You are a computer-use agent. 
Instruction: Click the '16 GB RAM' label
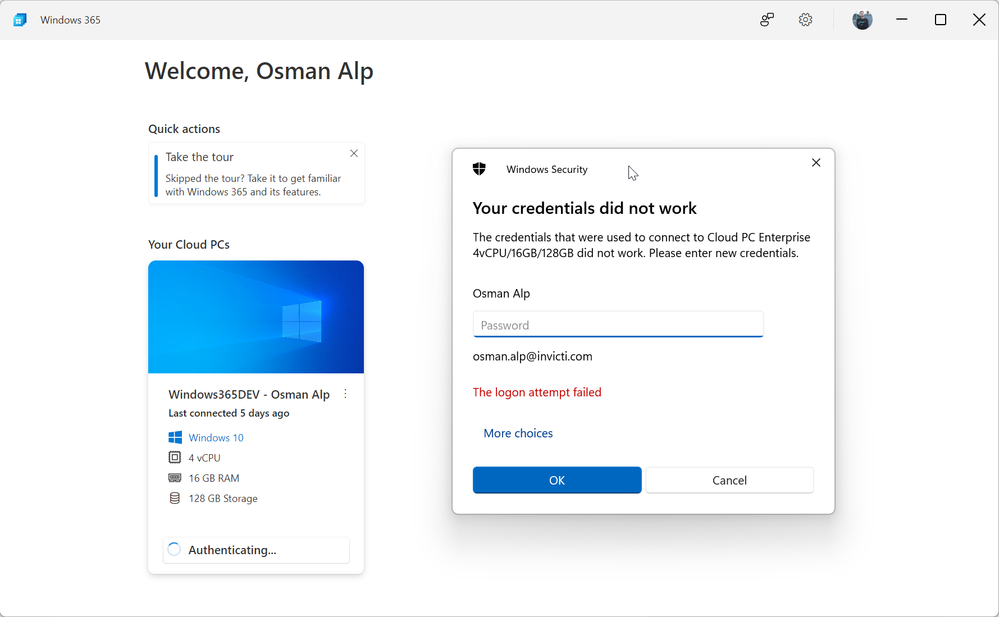coord(214,478)
